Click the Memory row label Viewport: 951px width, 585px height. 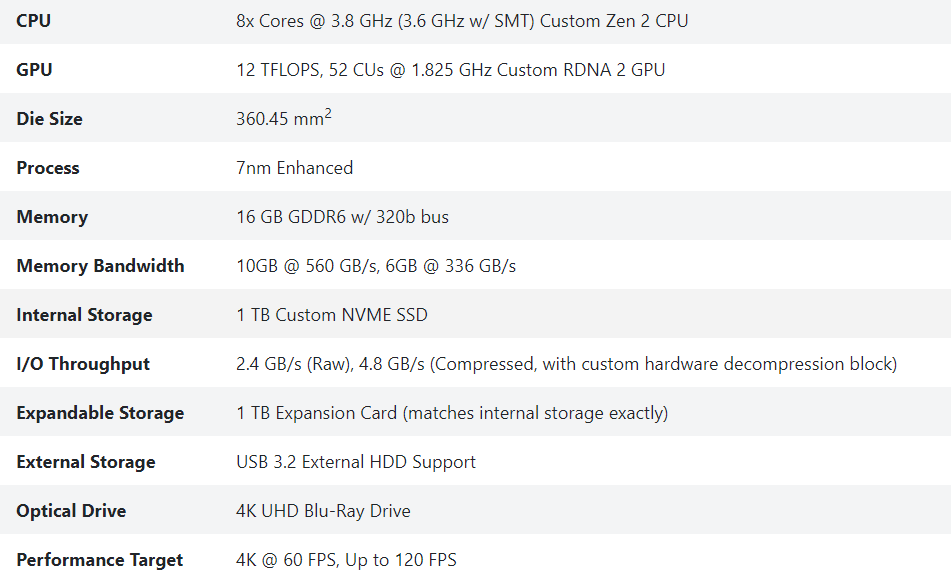point(52,217)
